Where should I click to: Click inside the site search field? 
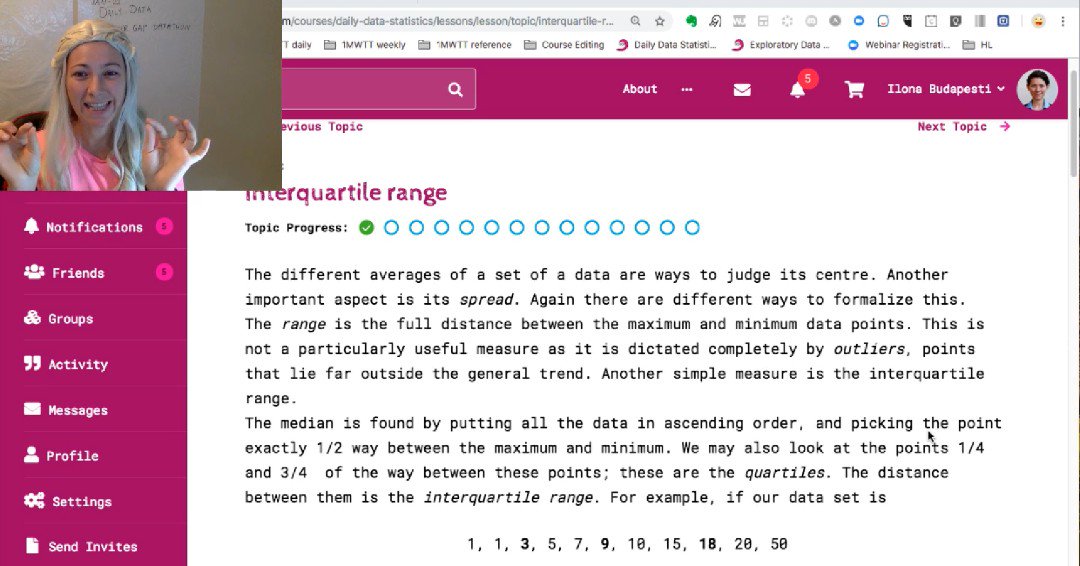coord(365,89)
